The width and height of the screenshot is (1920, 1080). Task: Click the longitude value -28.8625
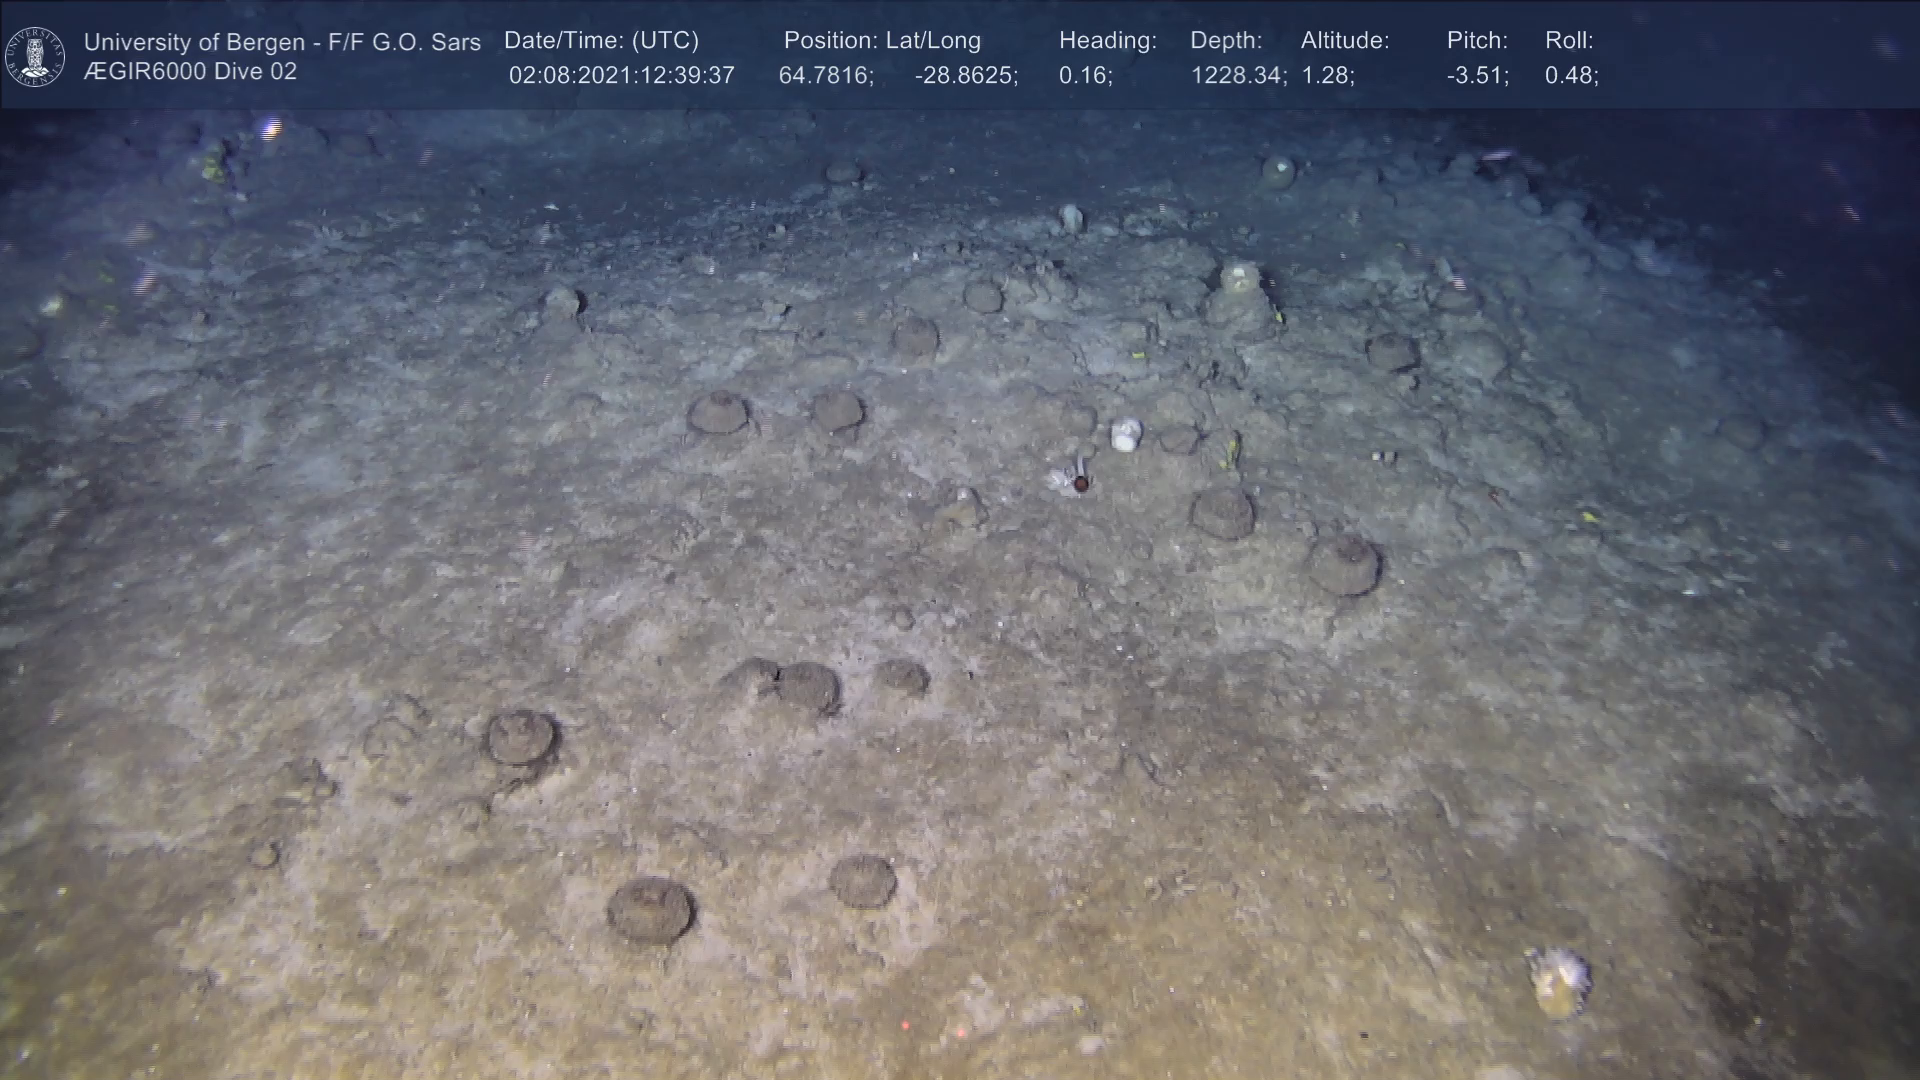[966, 76]
